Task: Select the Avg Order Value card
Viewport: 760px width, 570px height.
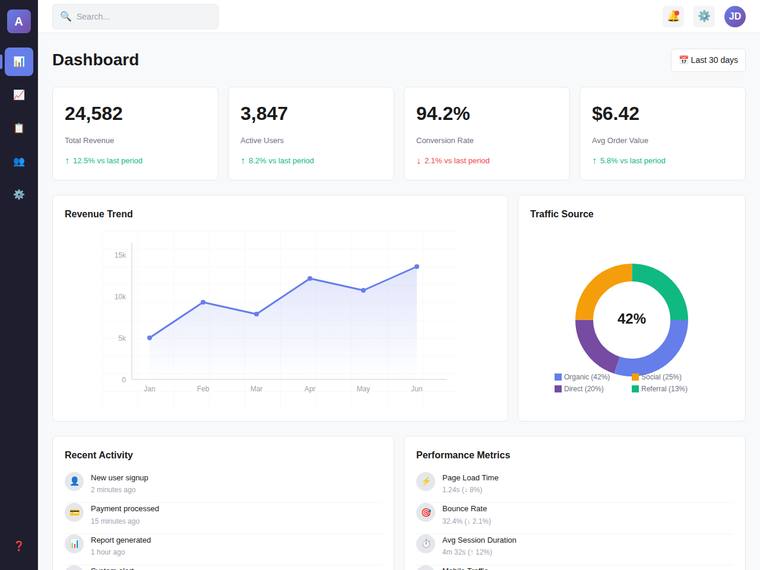Action: pyautogui.click(x=663, y=134)
